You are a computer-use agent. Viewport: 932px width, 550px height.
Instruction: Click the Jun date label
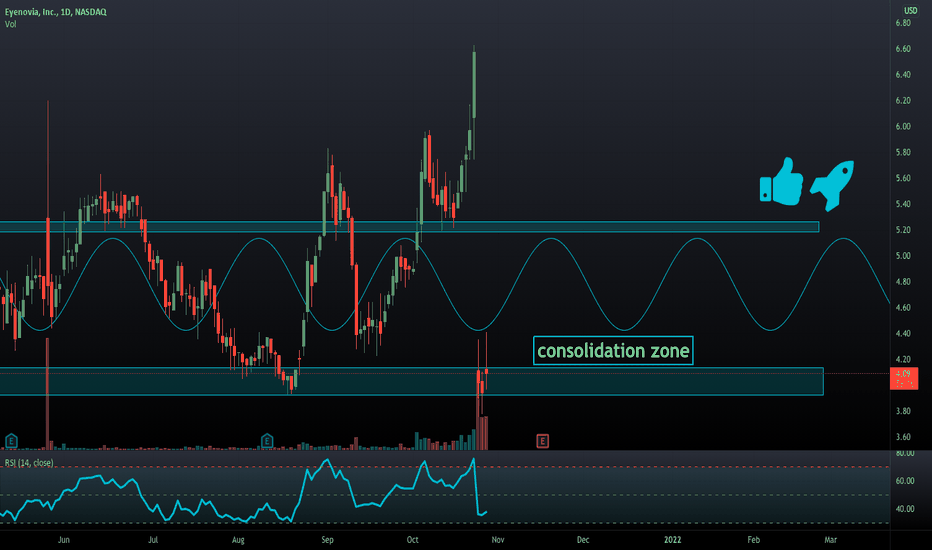point(64,540)
